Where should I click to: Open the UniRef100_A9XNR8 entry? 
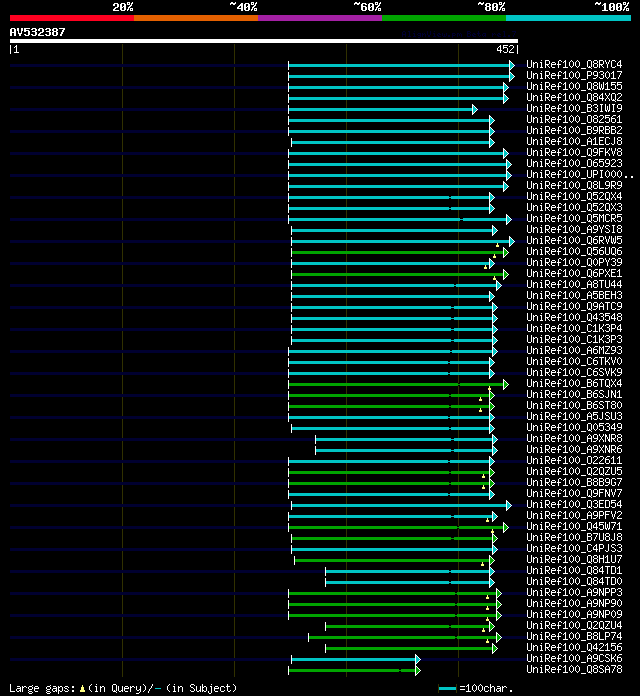point(574,439)
